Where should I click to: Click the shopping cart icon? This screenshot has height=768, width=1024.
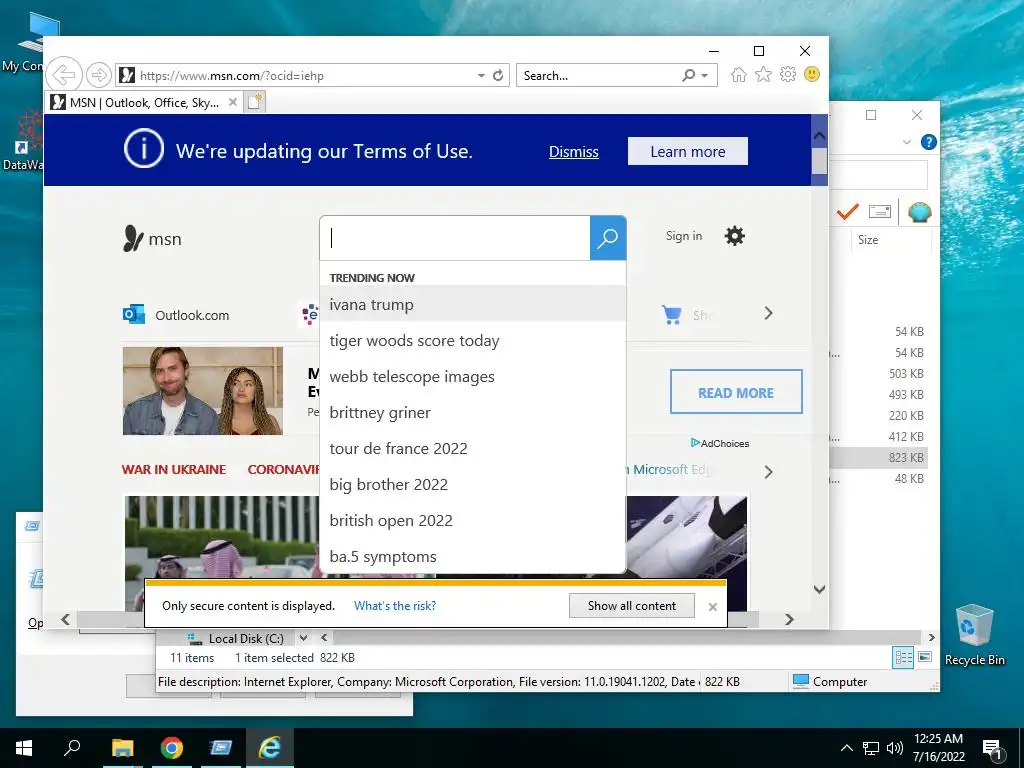pos(671,315)
